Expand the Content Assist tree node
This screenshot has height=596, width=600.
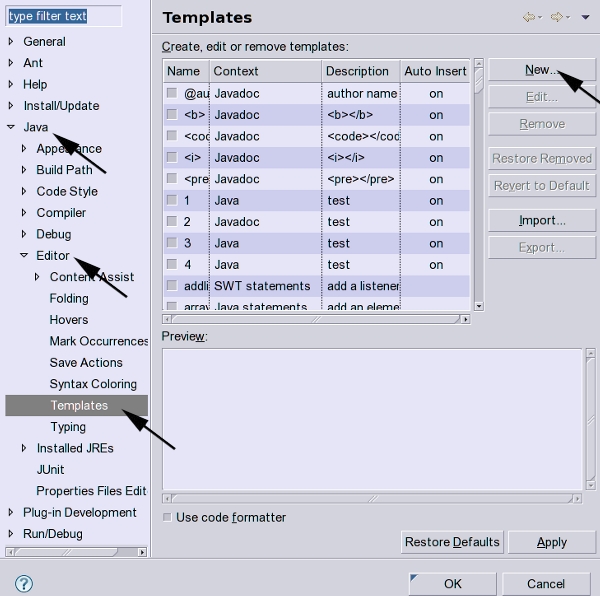coord(37,277)
